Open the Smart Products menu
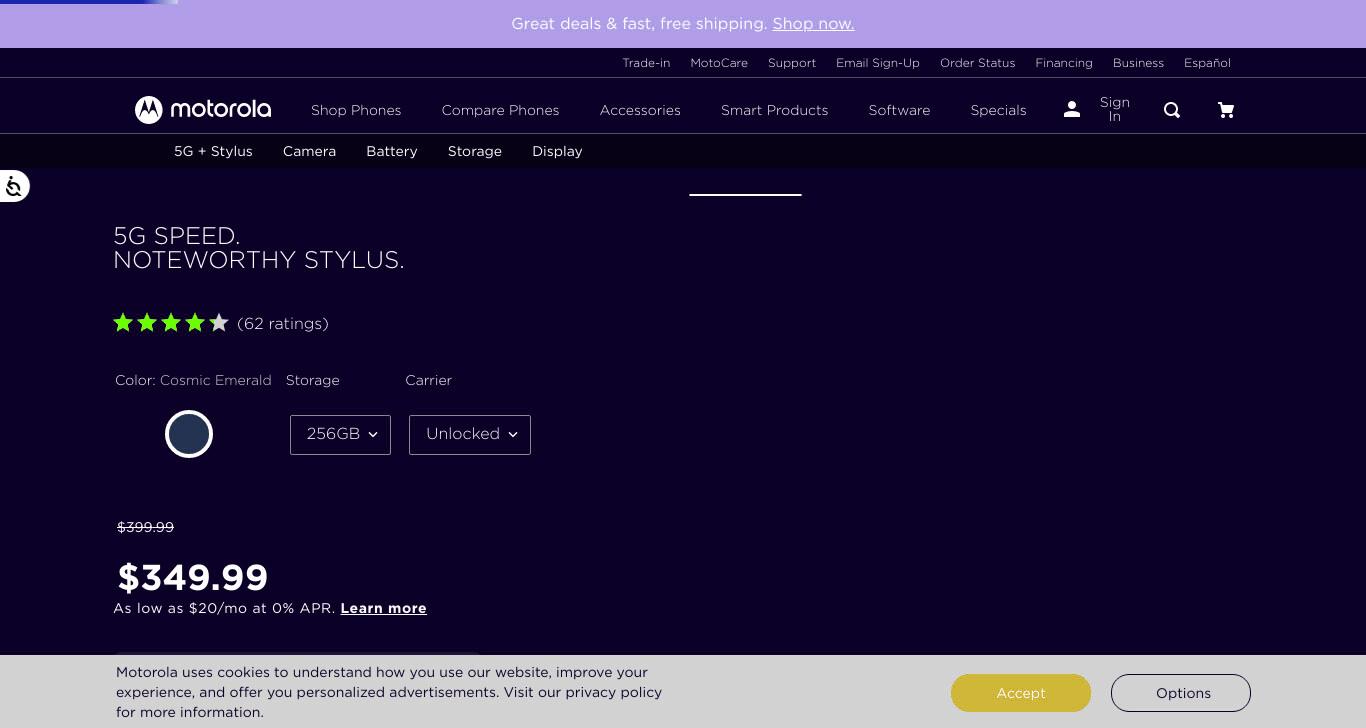This screenshot has height=728, width=1366. [775, 110]
